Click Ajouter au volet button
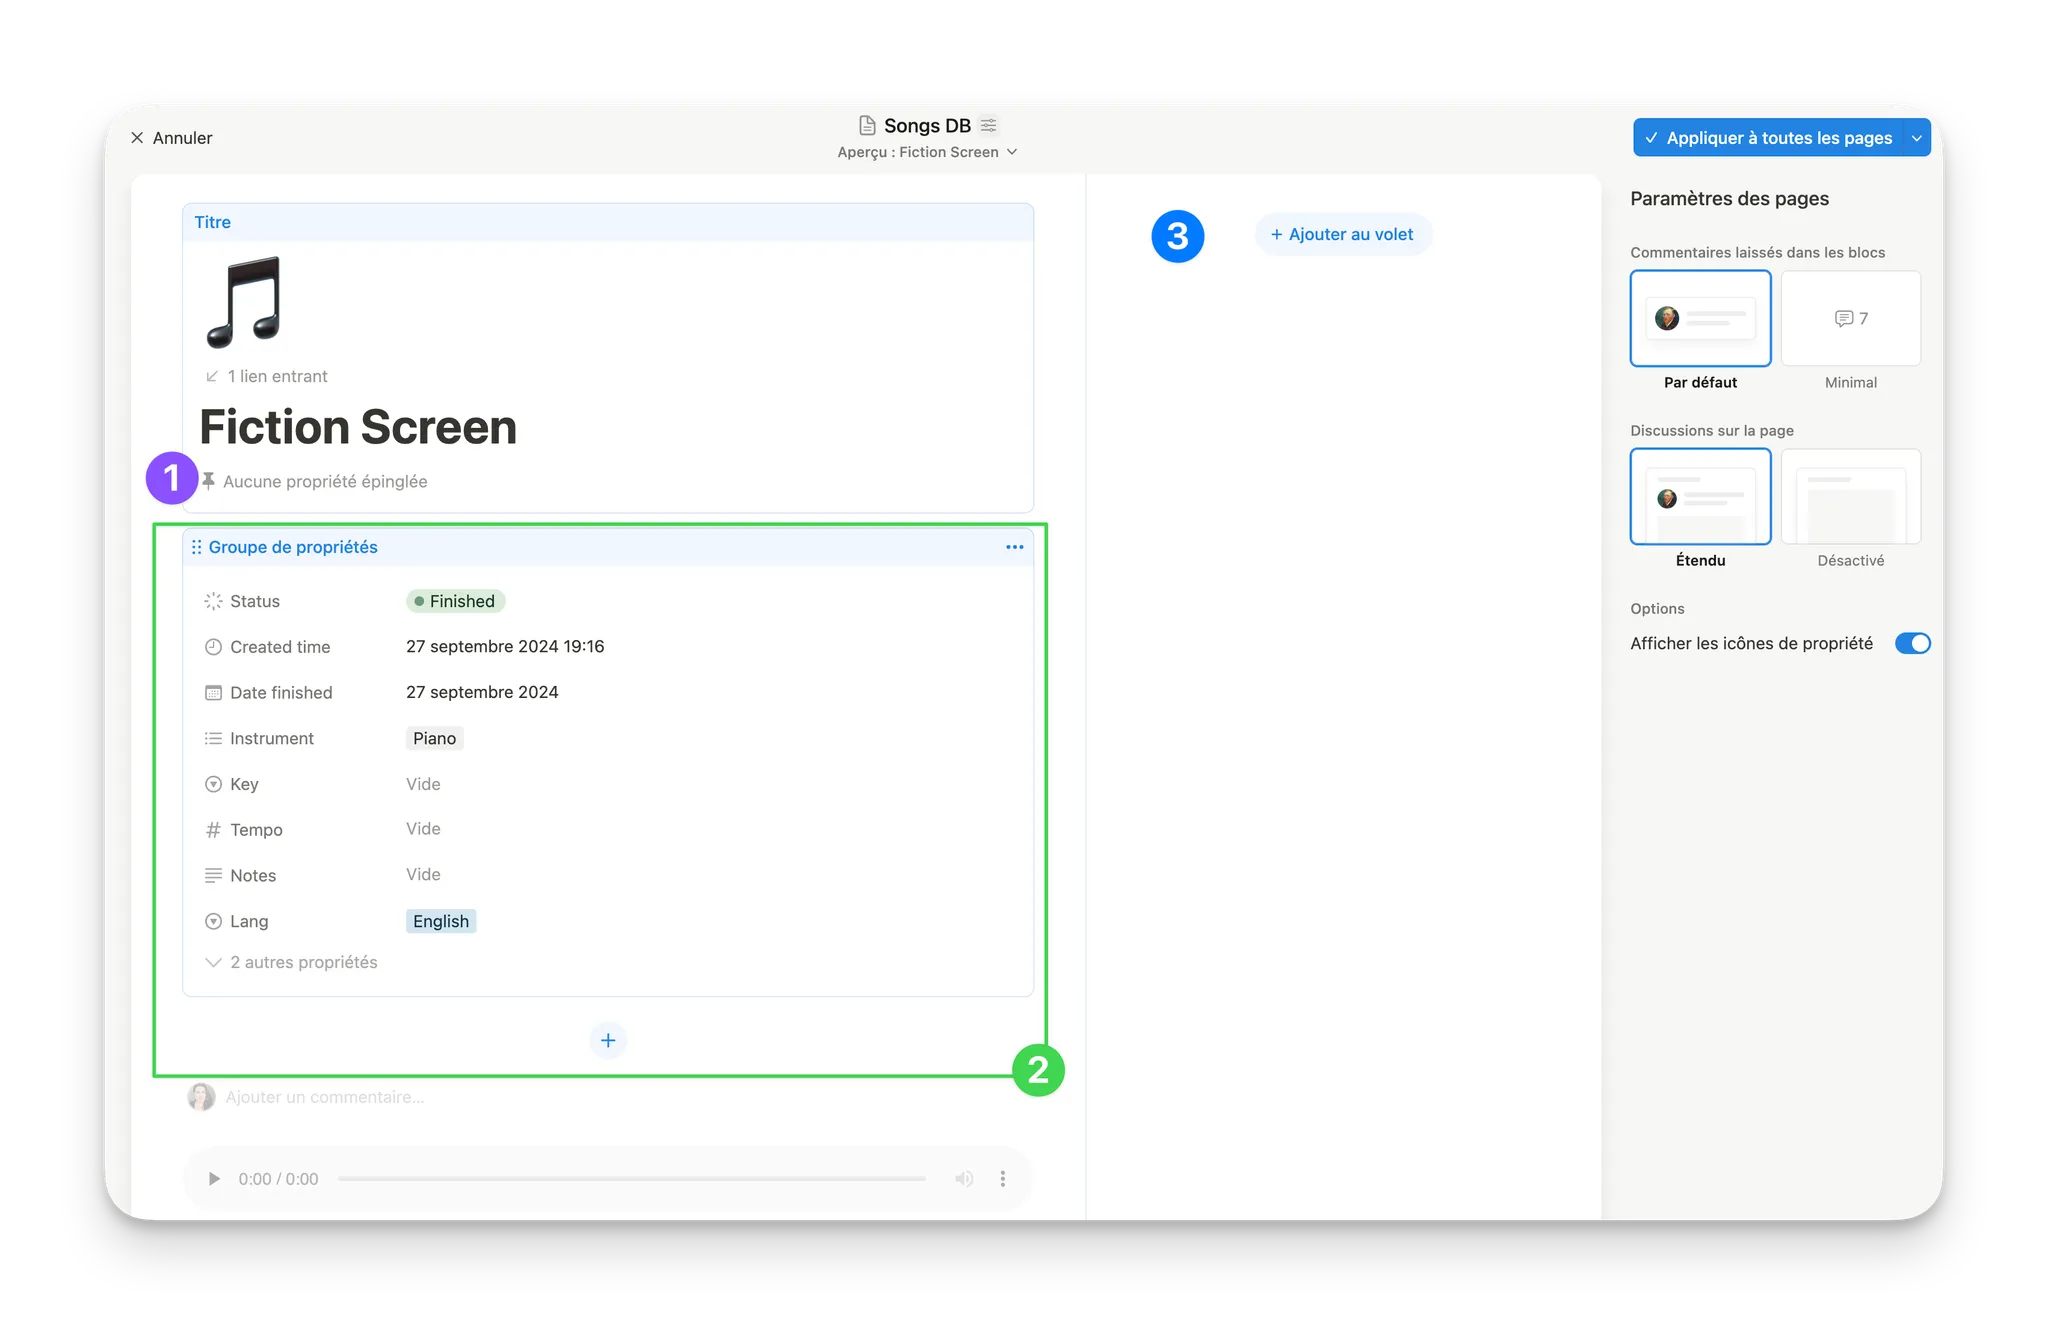This screenshot has width=2048, height=1325. pyautogui.click(x=1342, y=234)
